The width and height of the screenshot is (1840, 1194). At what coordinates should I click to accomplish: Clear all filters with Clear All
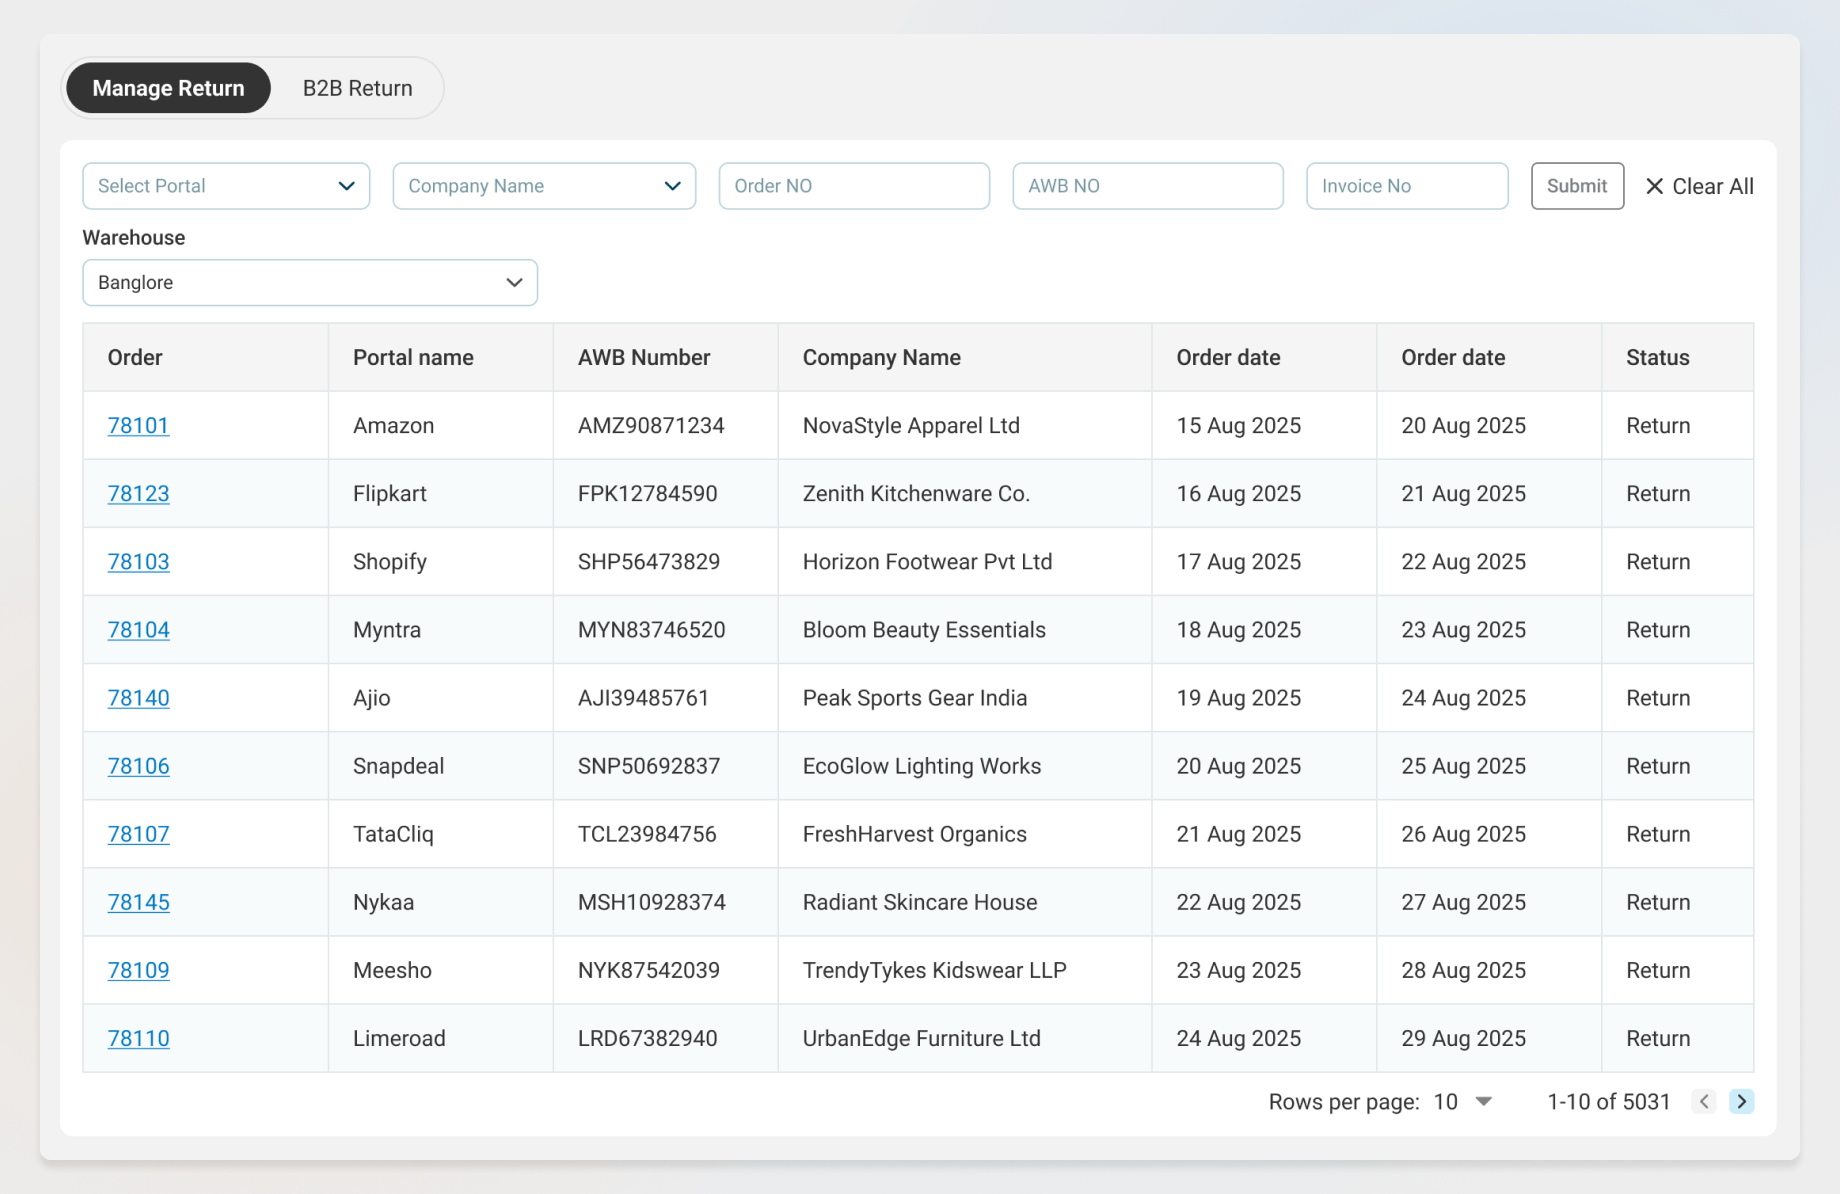click(x=1700, y=186)
